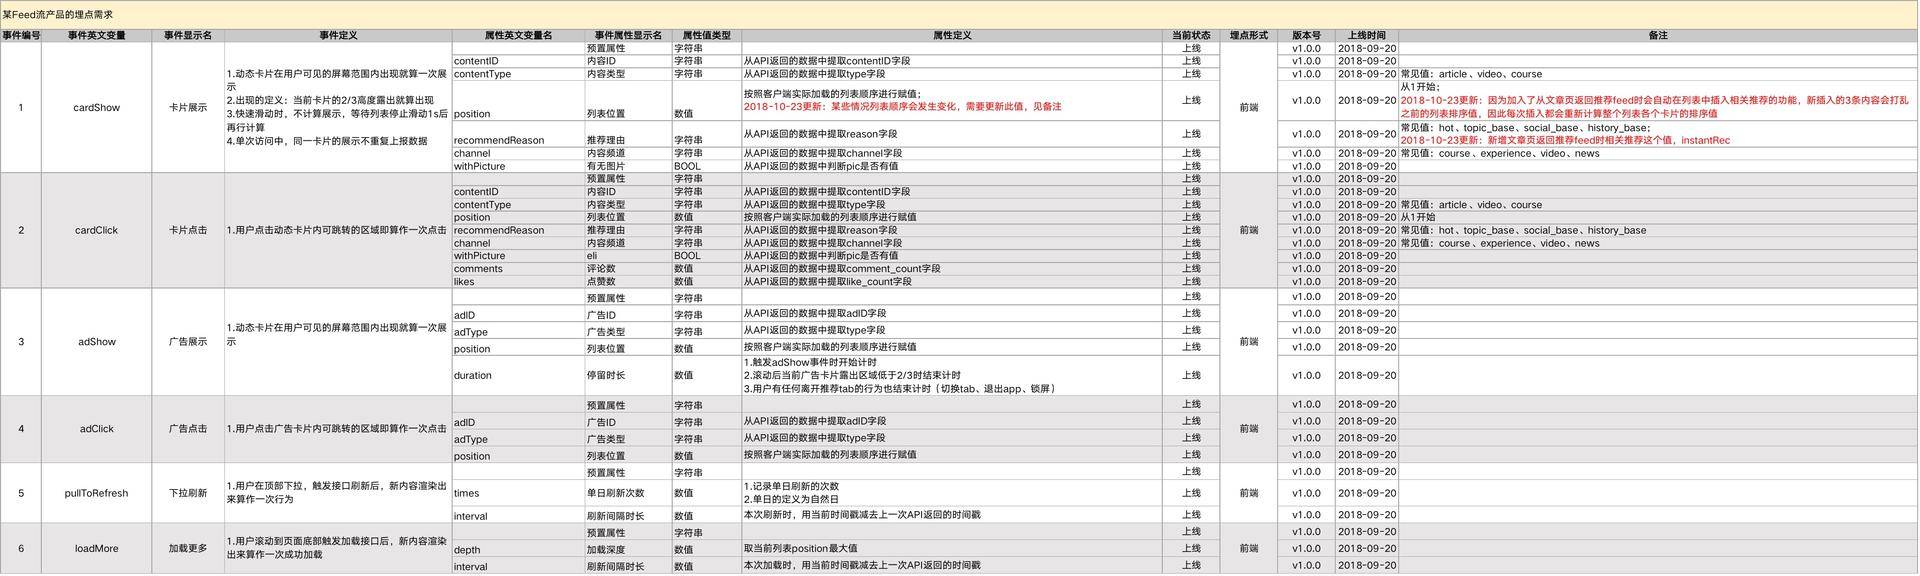Select the 卡片展示 display name cell

point(188,107)
